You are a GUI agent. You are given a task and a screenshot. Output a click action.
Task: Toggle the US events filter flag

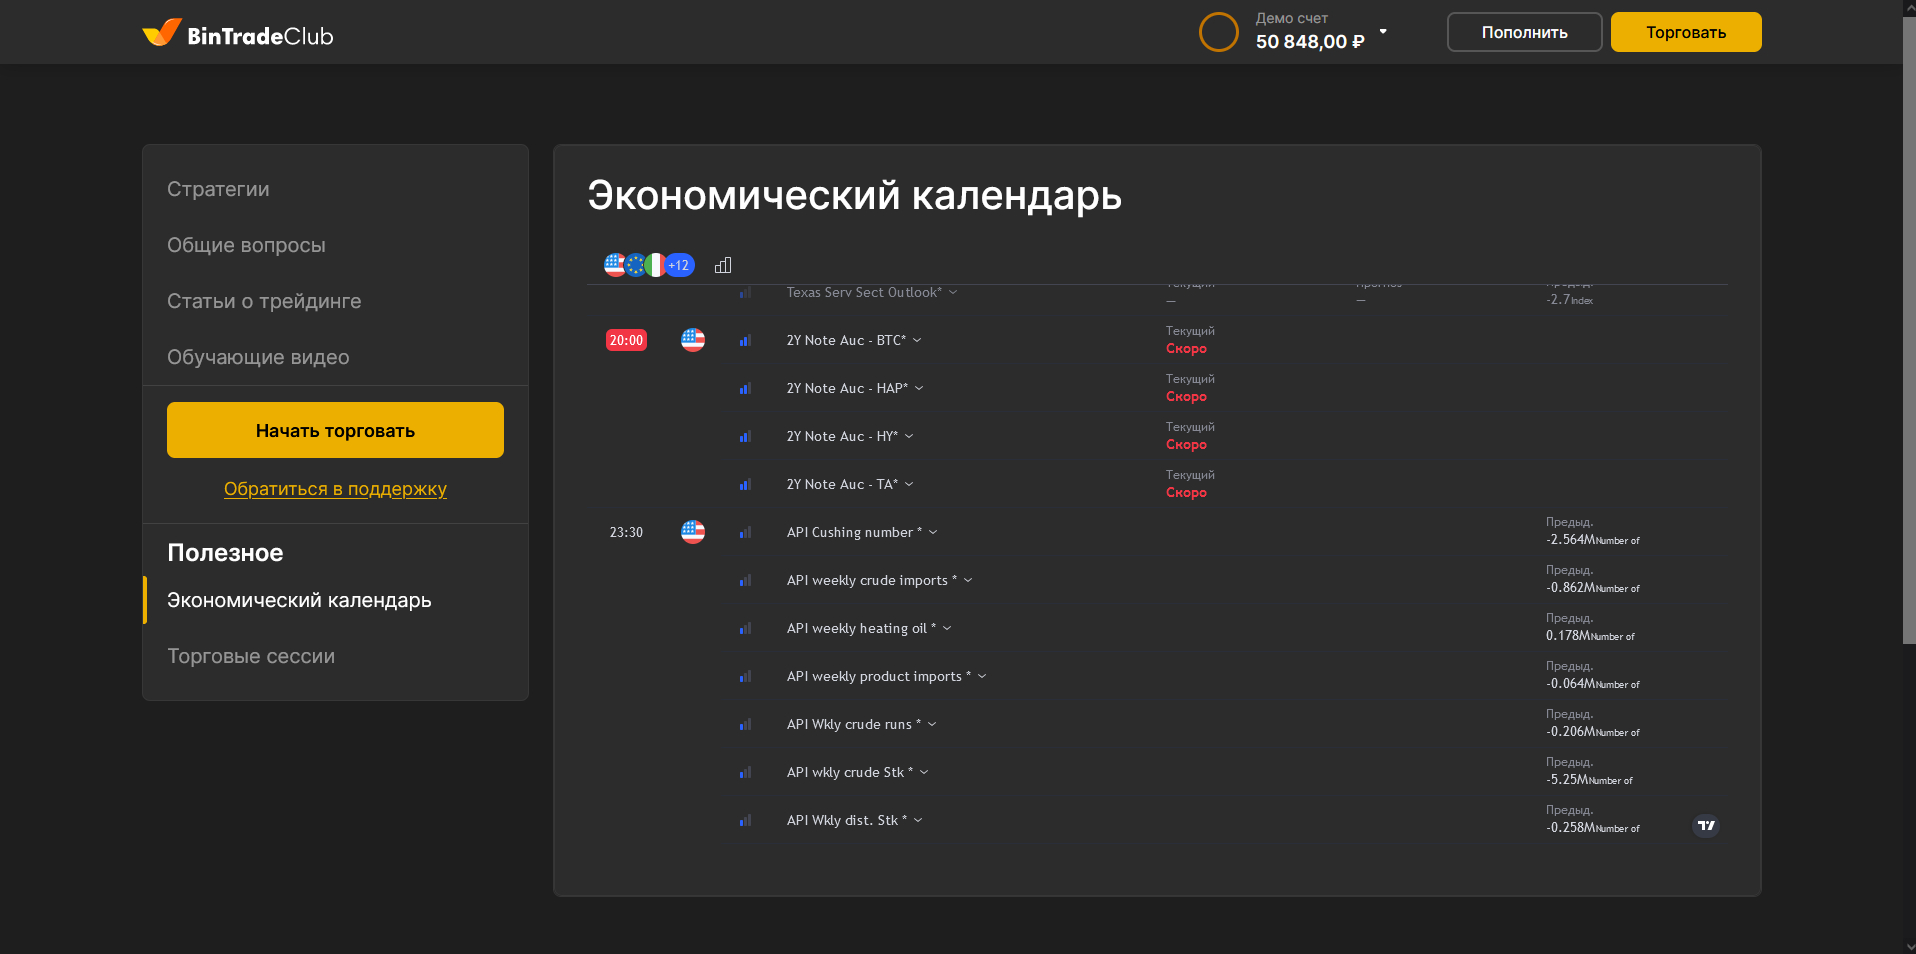pyautogui.click(x=614, y=265)
